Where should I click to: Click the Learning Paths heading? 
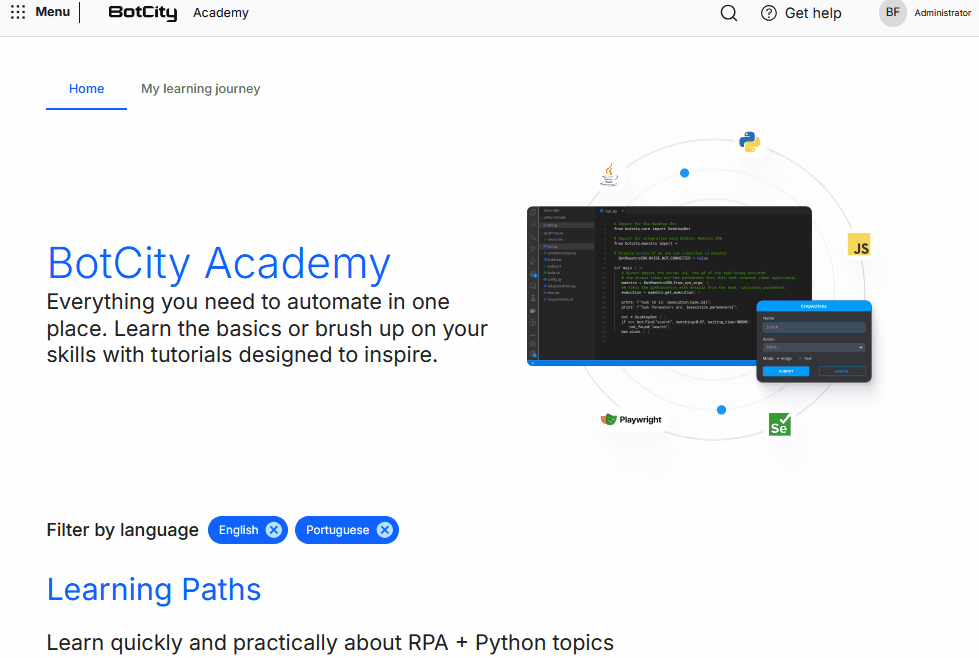pos(153,590)
